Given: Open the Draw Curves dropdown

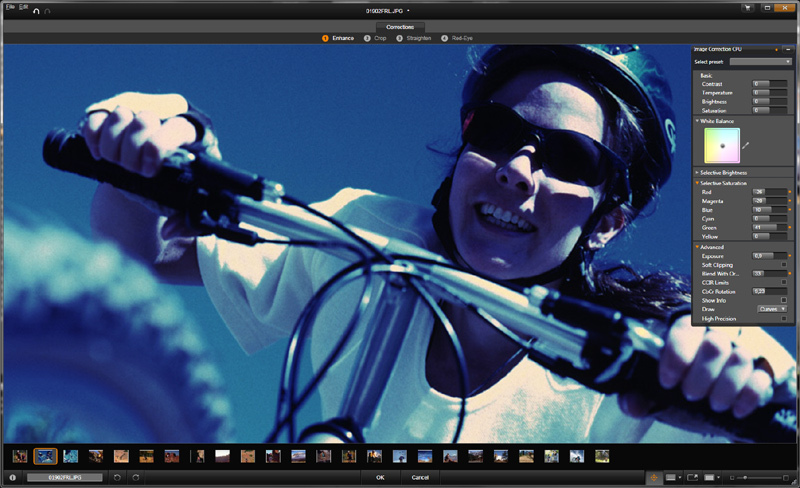Looking at the screenshot, I should tap(772, 309).
